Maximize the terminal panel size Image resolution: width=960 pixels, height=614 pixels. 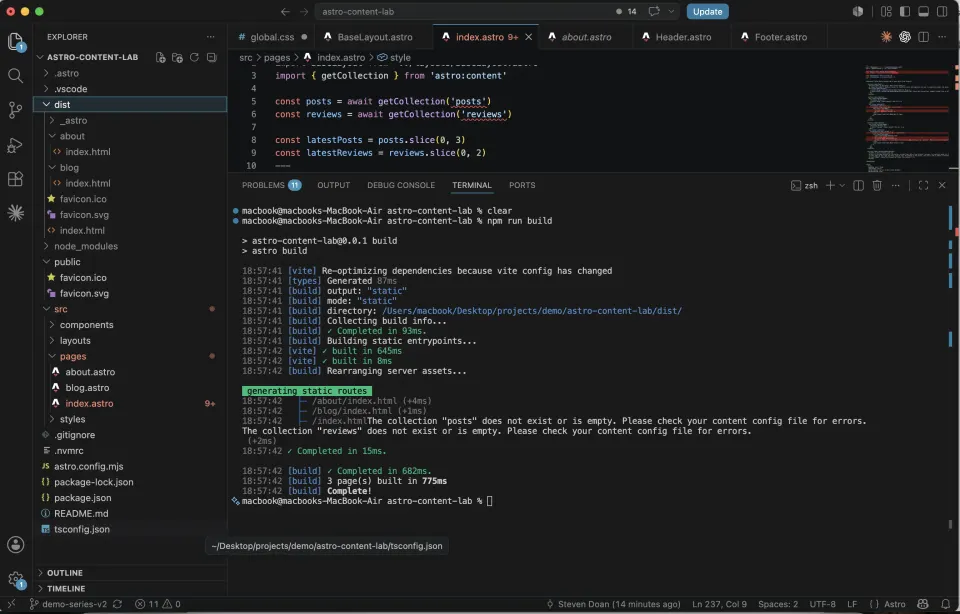tap(923, 185)
